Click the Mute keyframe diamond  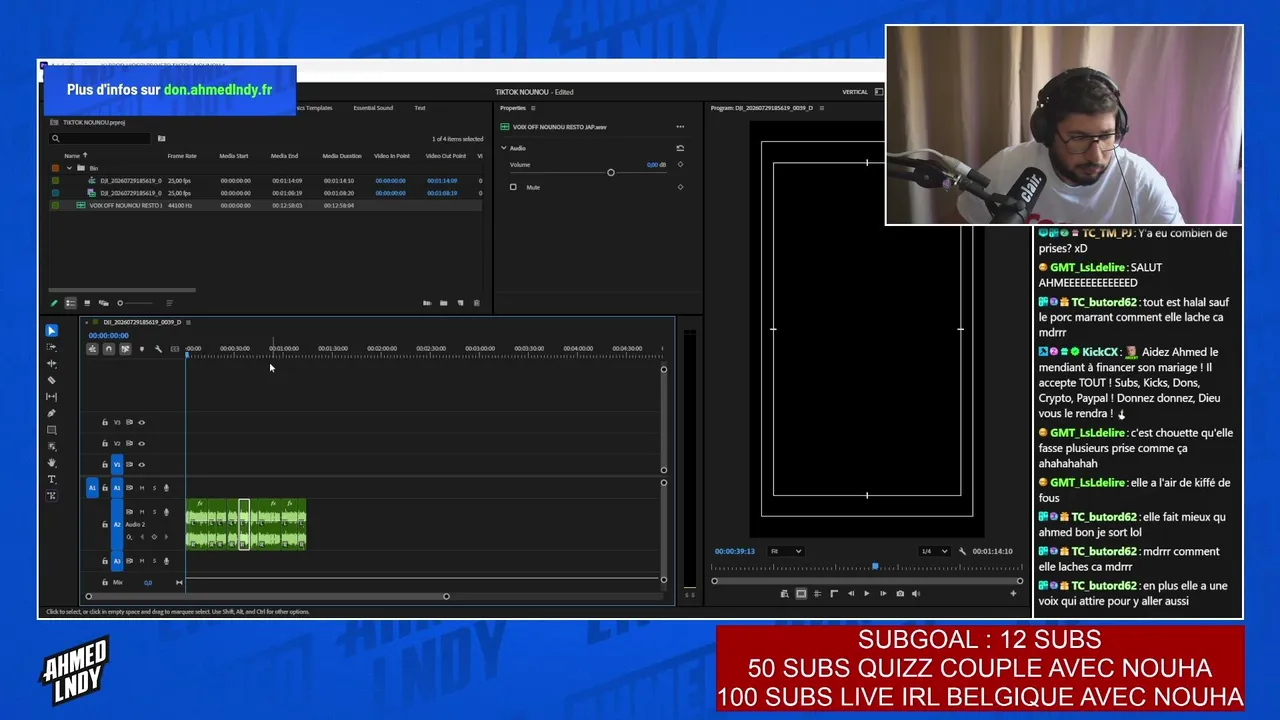pos(680,187)
